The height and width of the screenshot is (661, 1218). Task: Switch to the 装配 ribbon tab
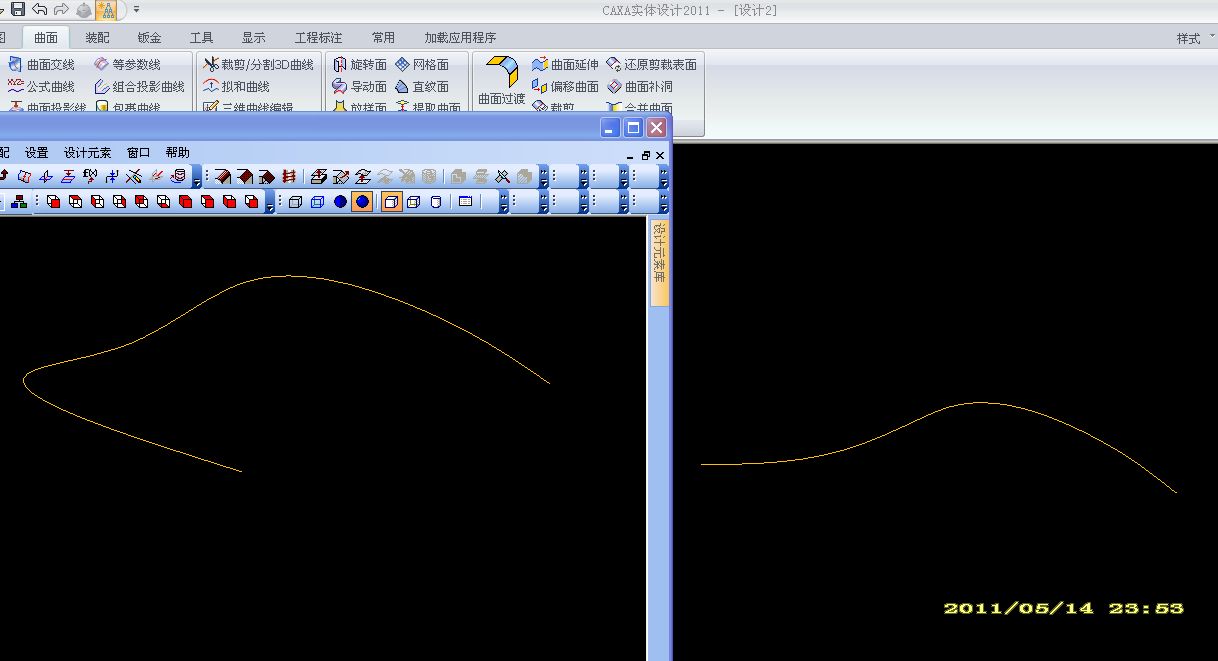pyautogui.click(x=97, y=38)
